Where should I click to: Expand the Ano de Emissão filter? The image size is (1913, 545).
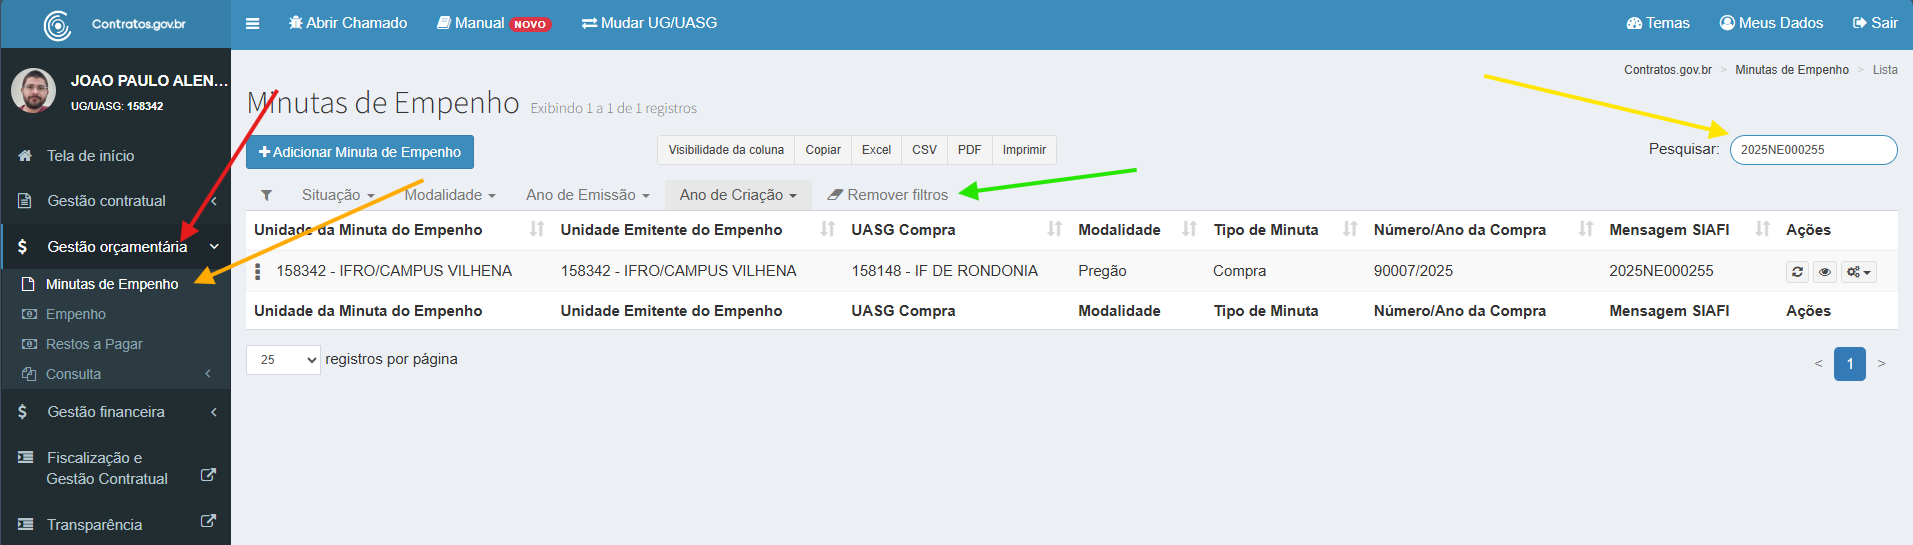(587, 195)
